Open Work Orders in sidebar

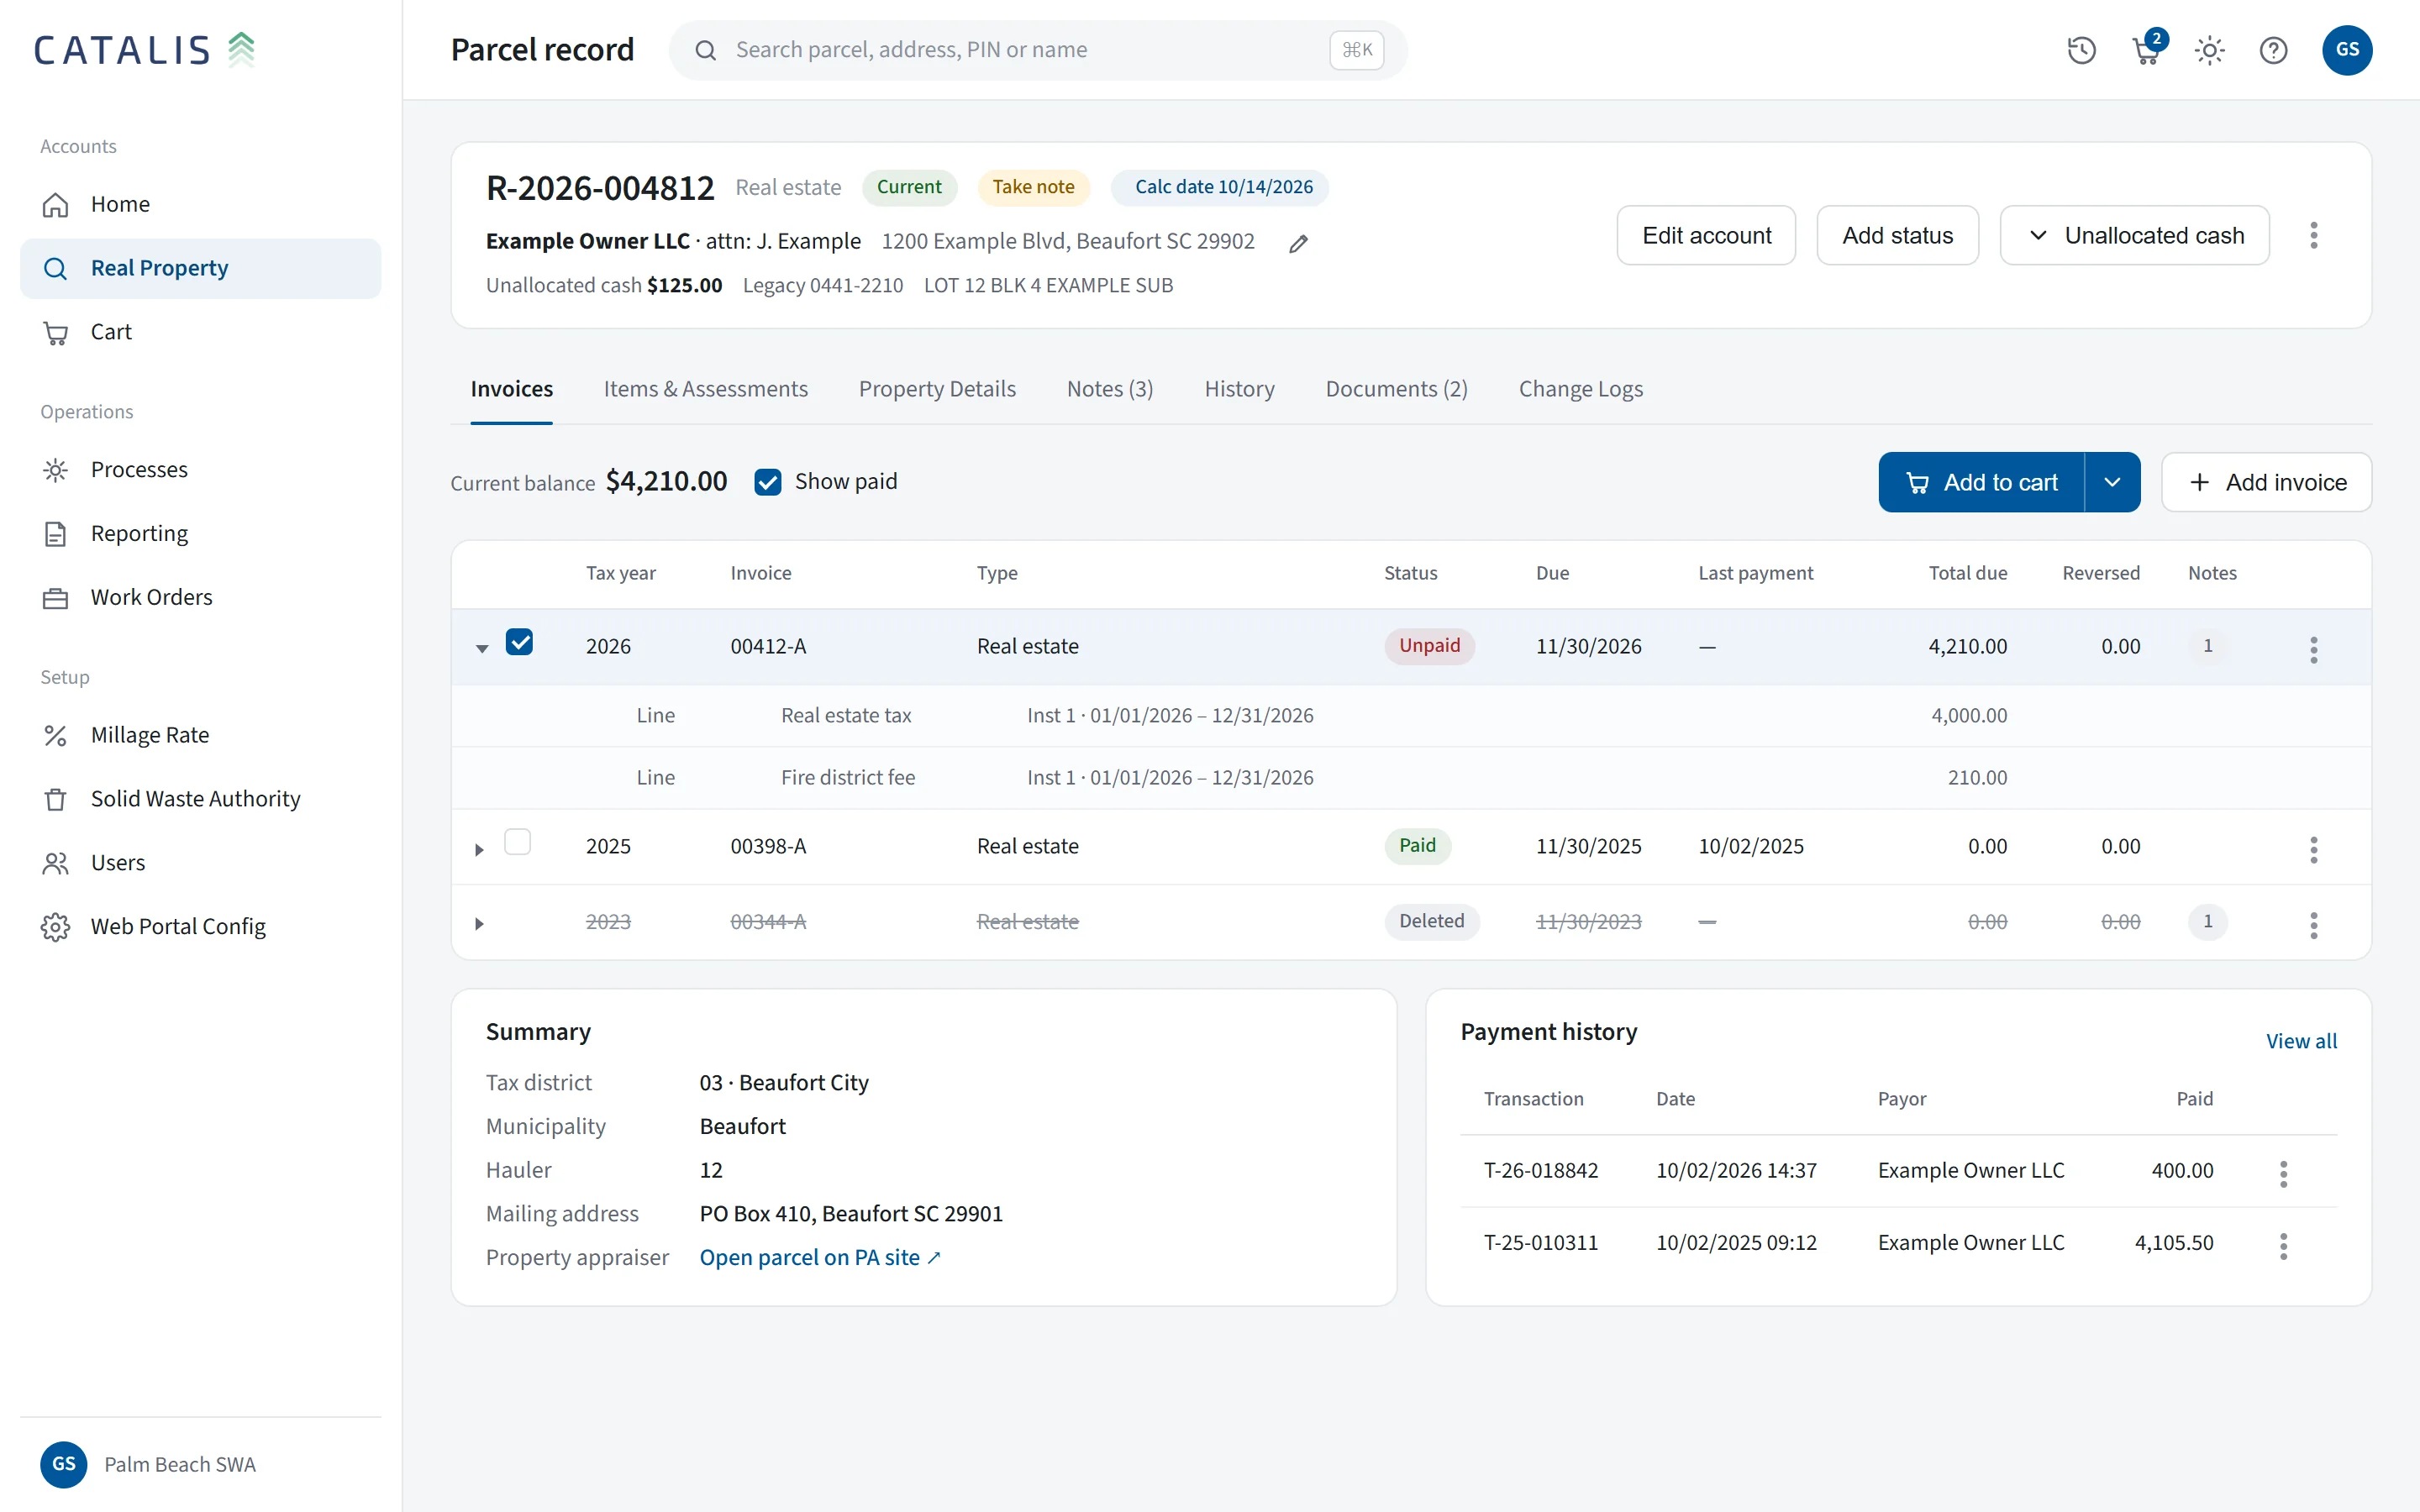point(200,597)
